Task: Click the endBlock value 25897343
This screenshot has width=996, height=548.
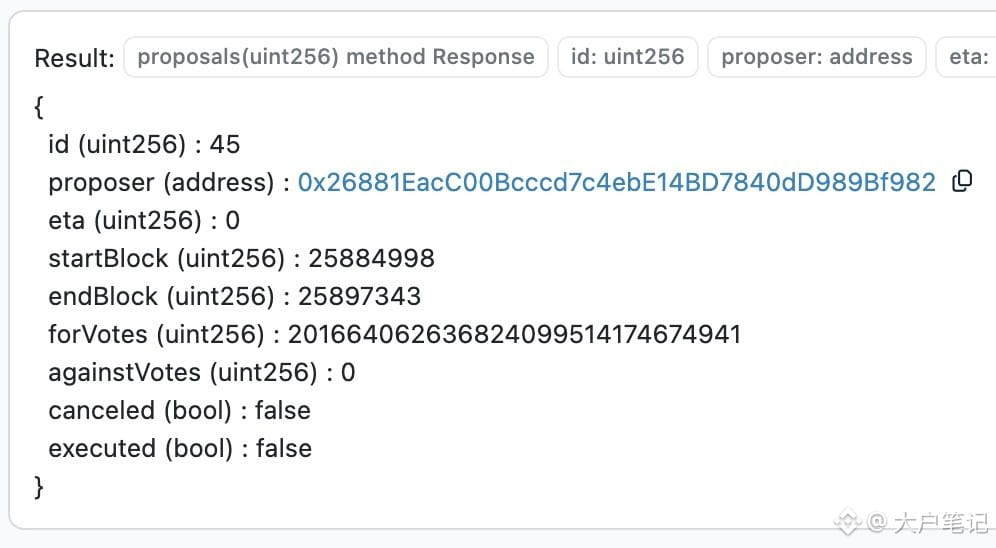Action: [360, 297]
